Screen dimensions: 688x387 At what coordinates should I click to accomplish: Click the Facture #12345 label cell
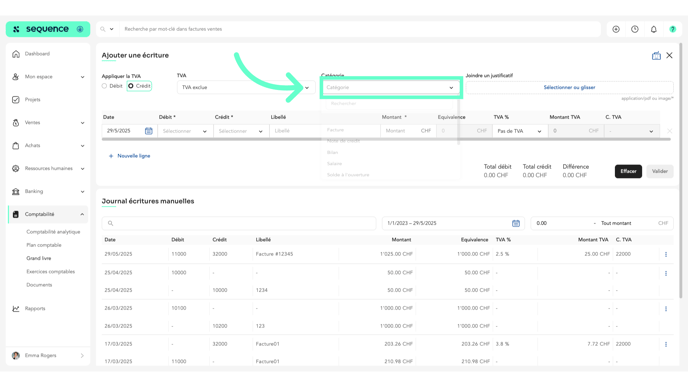[274, 254]
